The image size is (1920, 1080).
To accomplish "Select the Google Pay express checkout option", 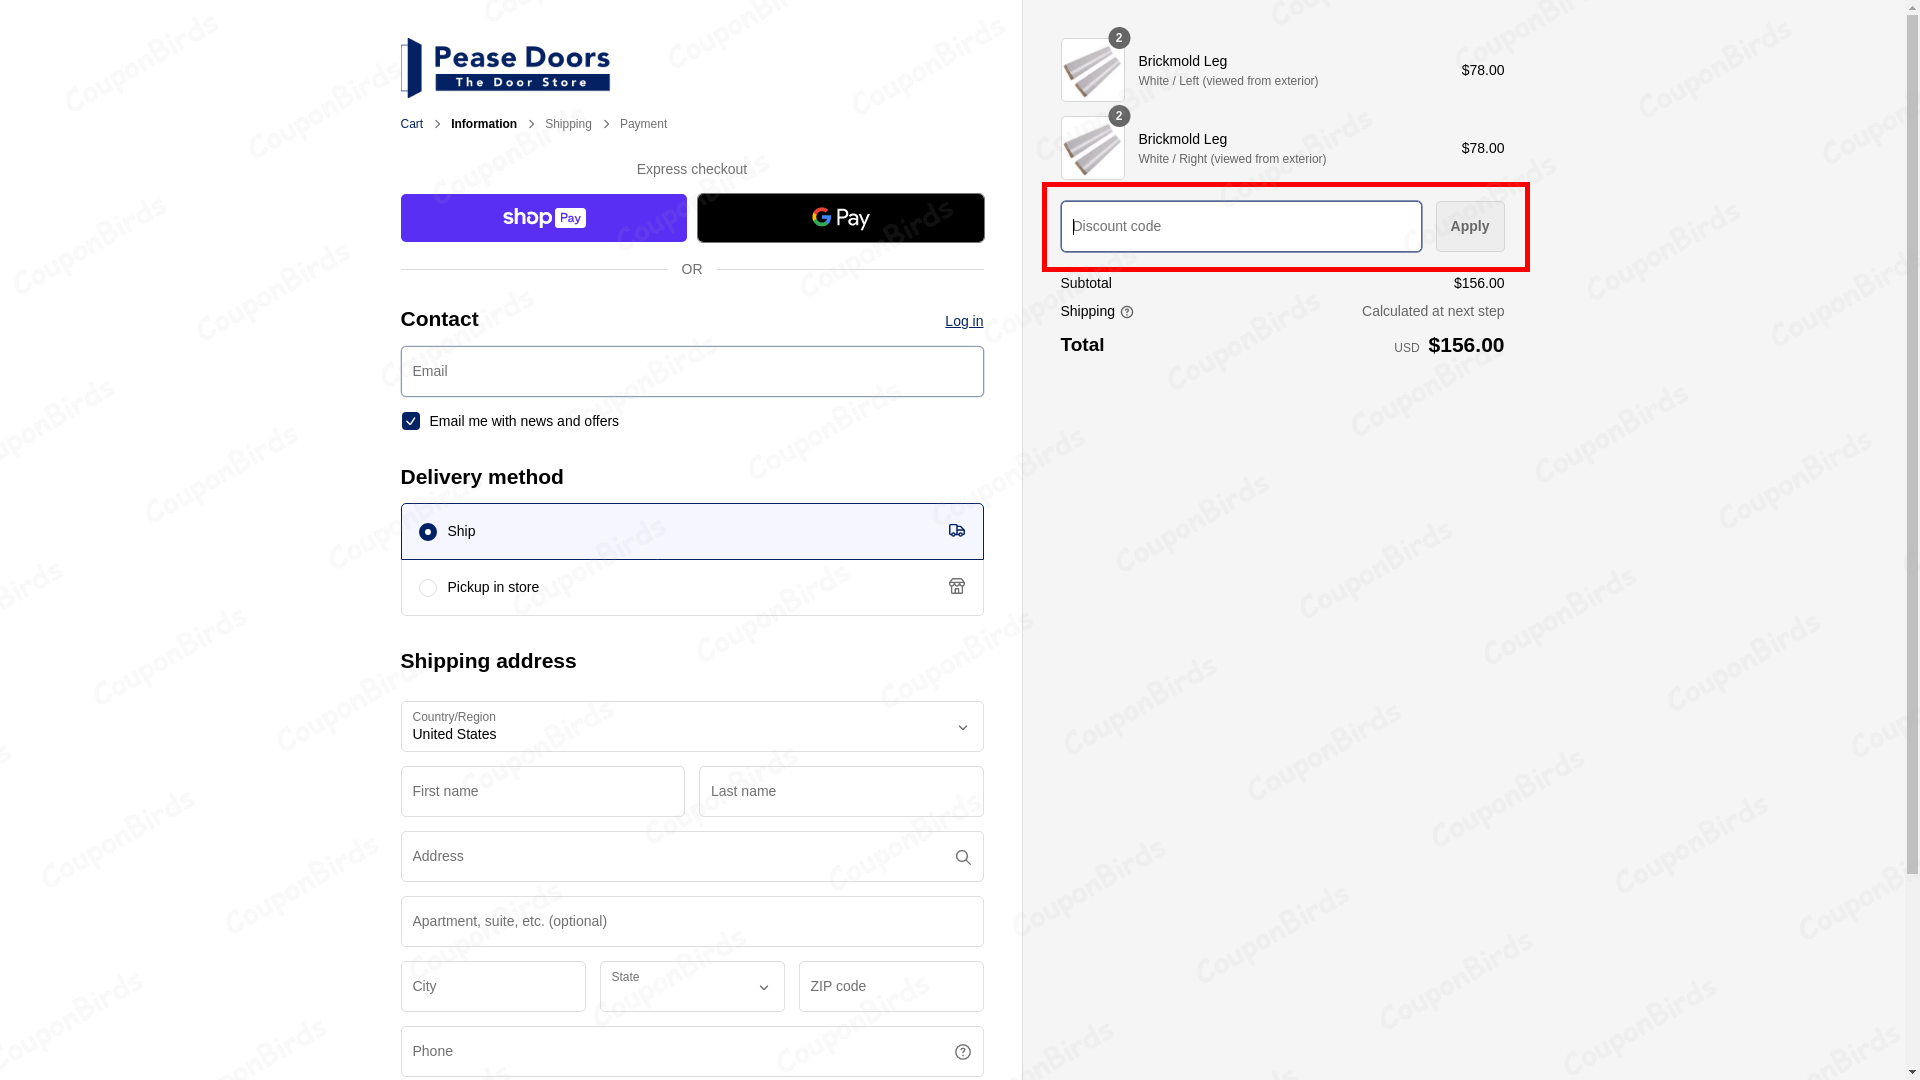I will click(x=840, y=217).
